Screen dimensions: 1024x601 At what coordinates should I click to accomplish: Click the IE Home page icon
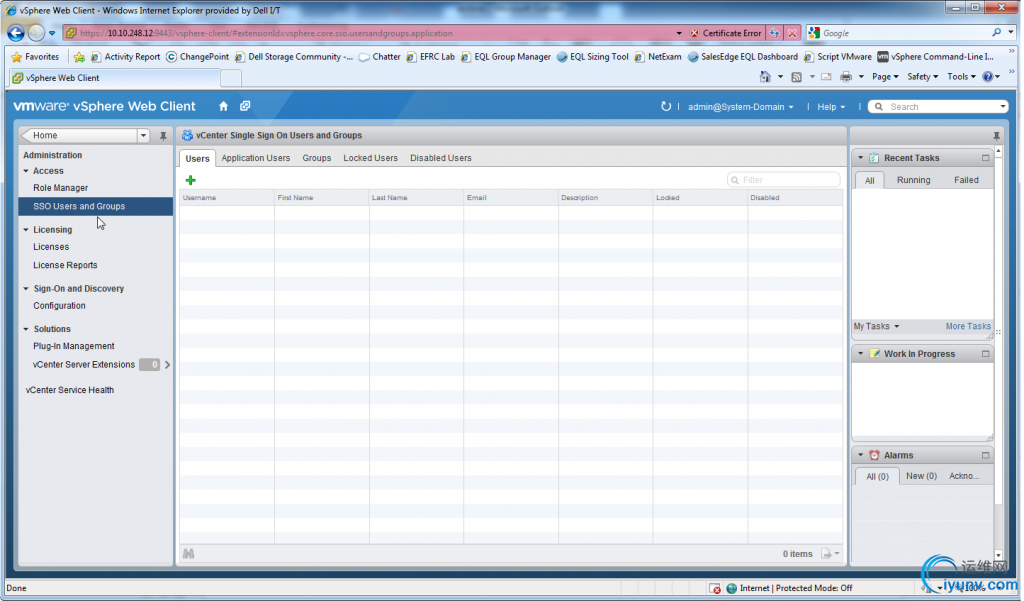tap(765, 77)
